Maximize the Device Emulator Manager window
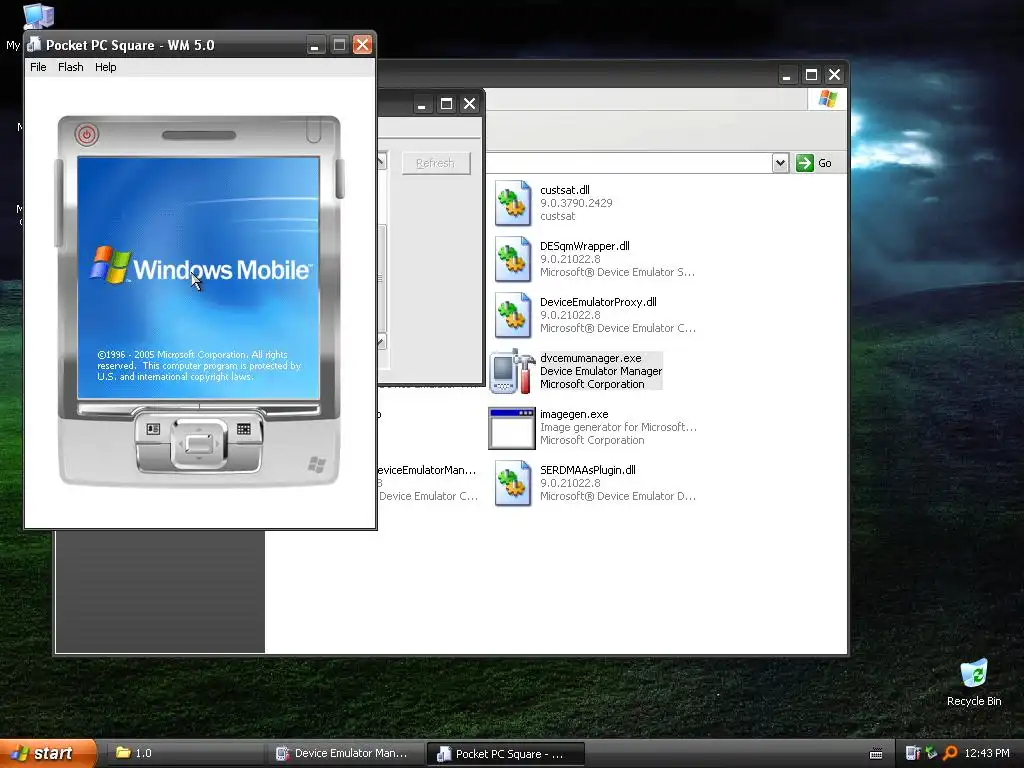This screenshot has height=768, width=1024. [x=446, y=104]
